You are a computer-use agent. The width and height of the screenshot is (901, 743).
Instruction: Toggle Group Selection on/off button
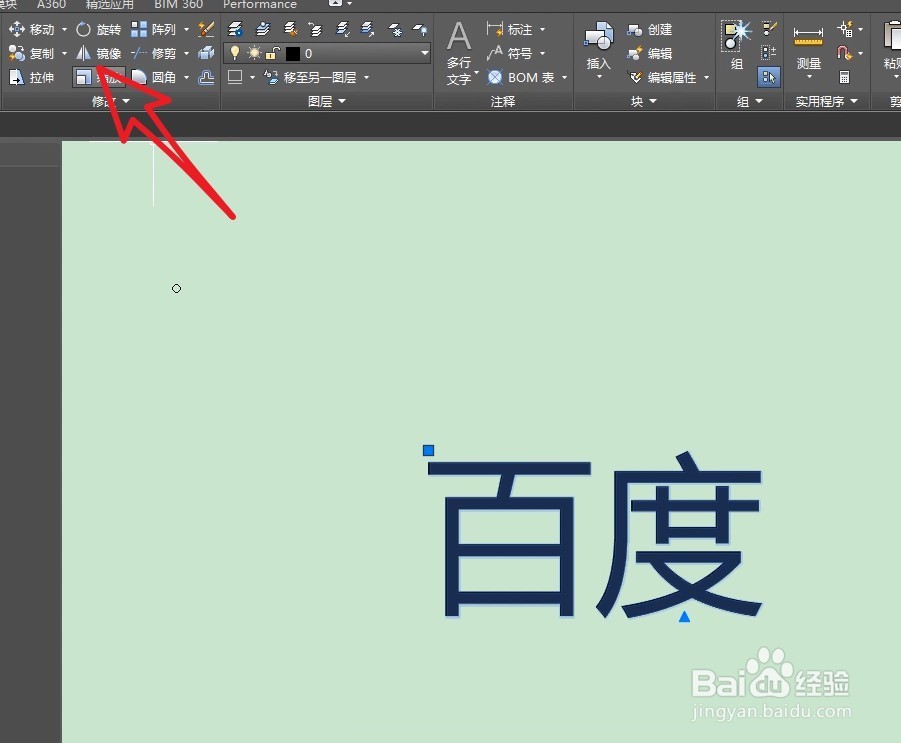(x=769, y=77)
